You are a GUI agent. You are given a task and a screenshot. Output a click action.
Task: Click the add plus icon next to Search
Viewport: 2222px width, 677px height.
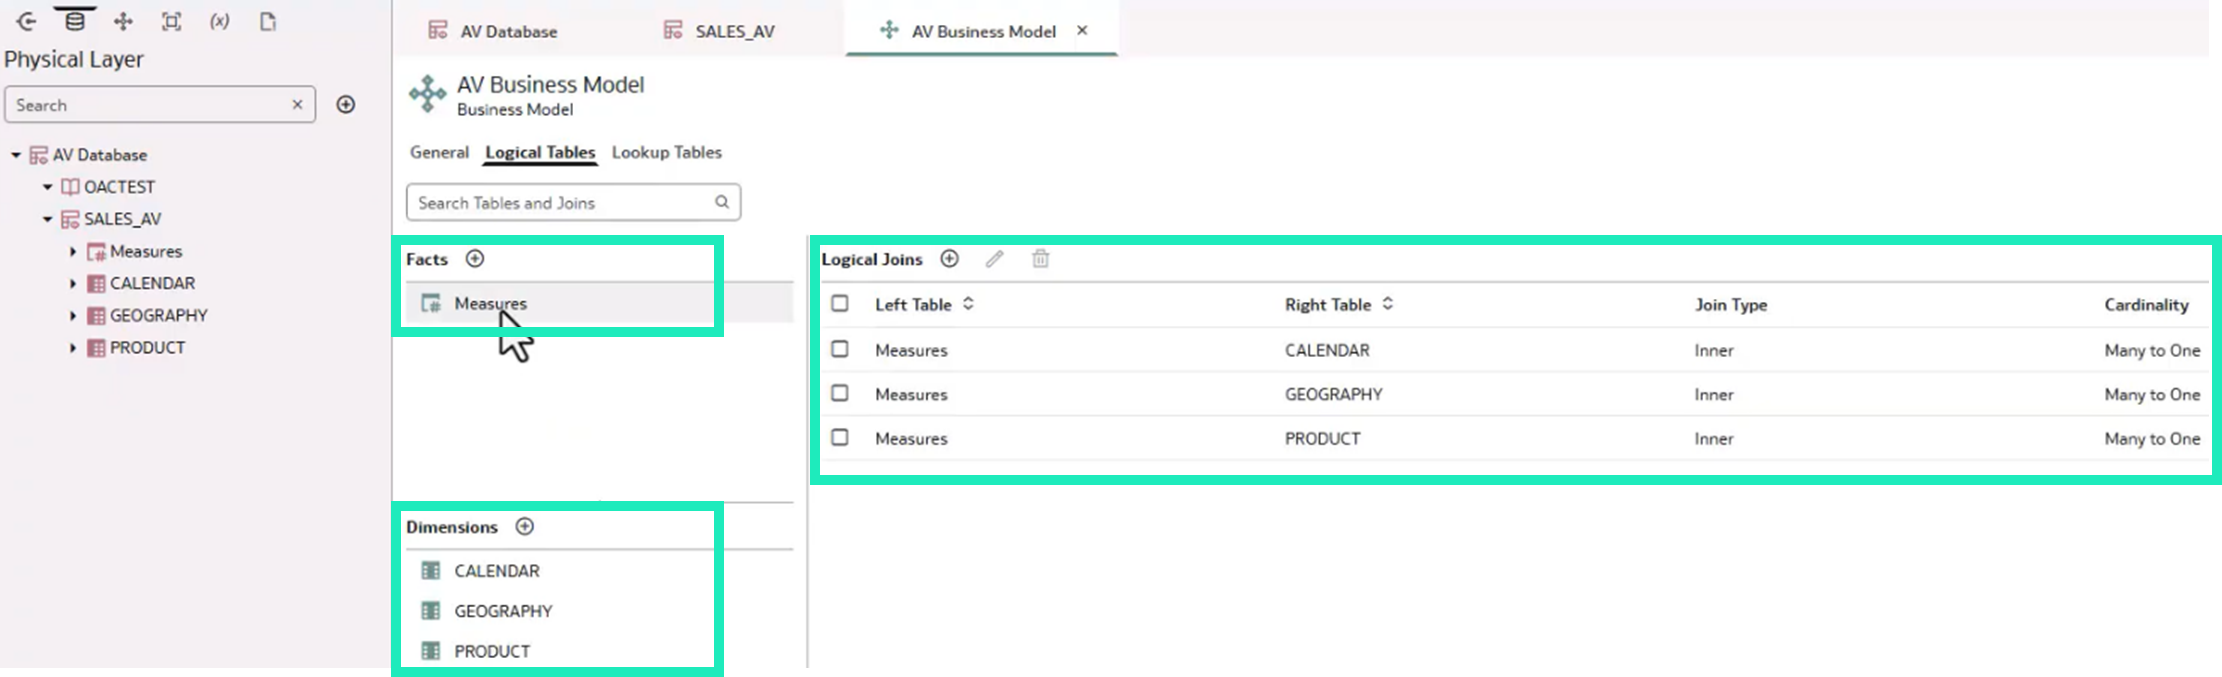pos(346,104)
